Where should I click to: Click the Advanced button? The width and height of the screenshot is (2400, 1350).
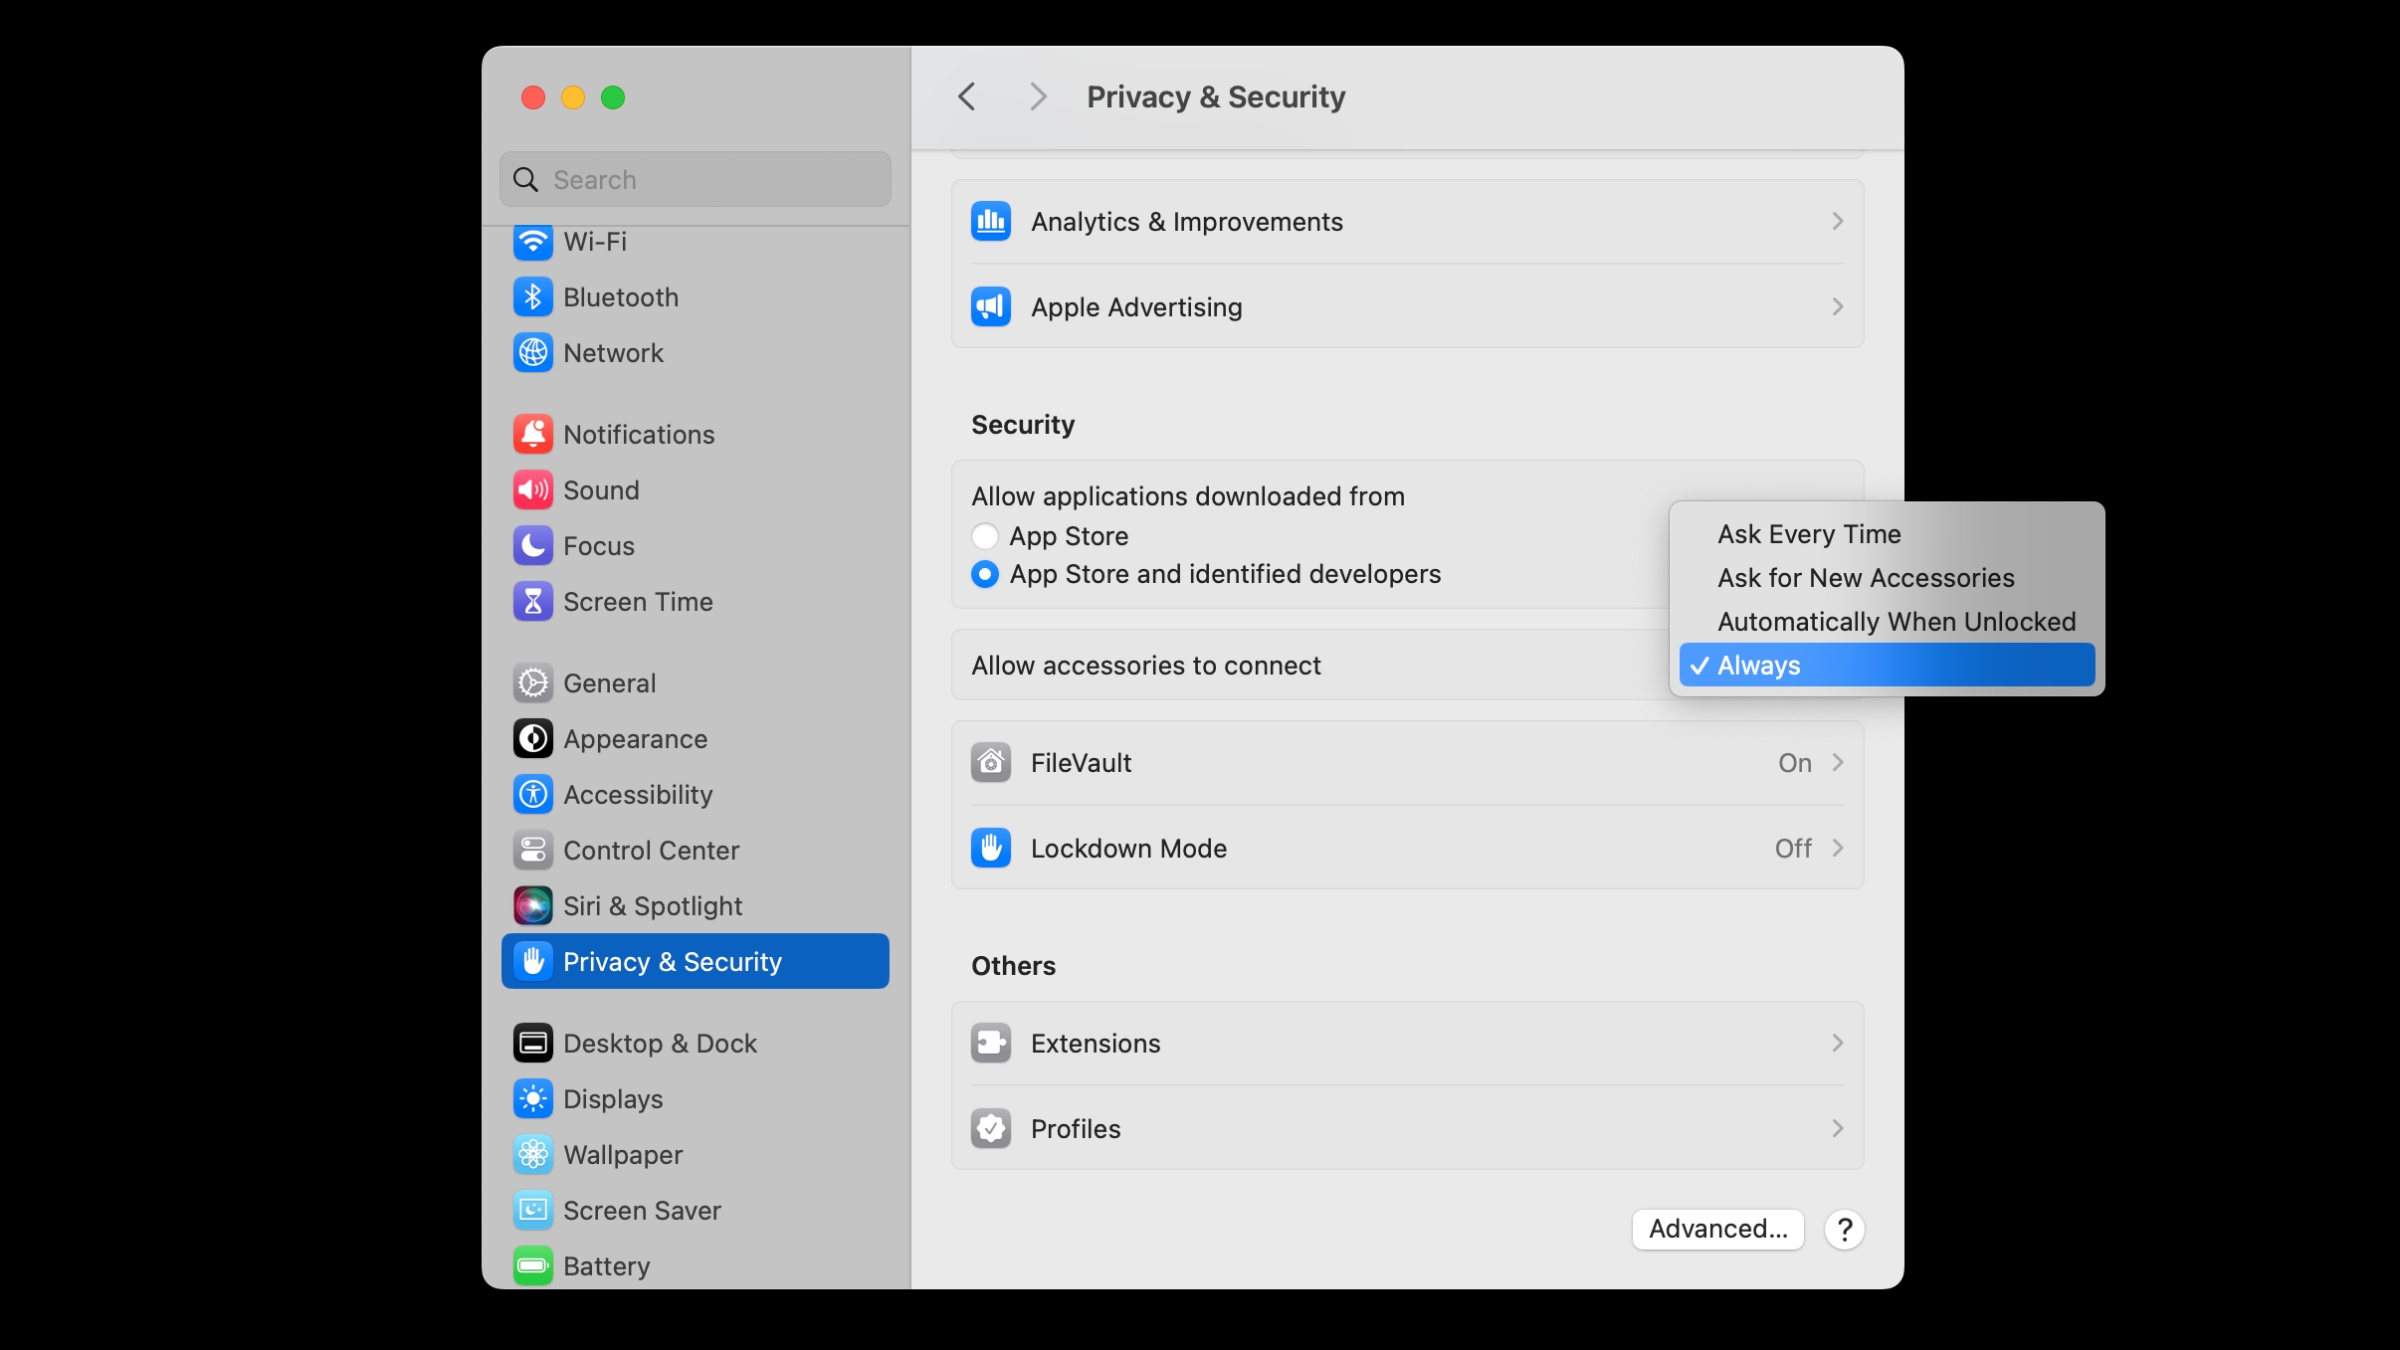coord(1717,1229)
